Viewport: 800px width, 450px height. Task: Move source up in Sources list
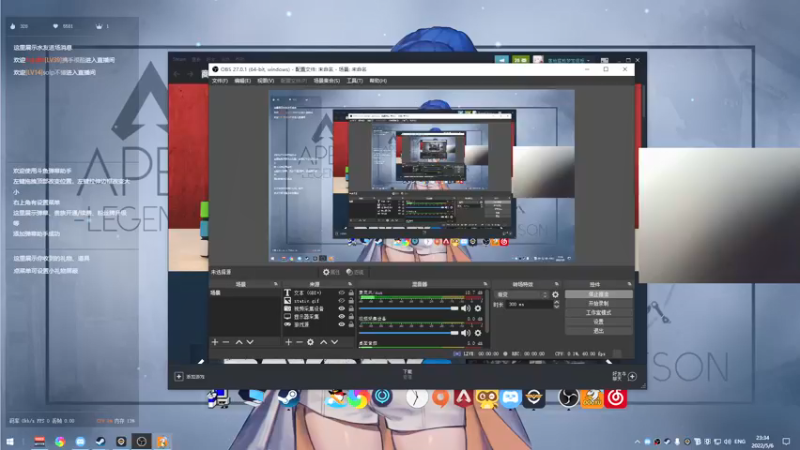[x=323, y=342]
